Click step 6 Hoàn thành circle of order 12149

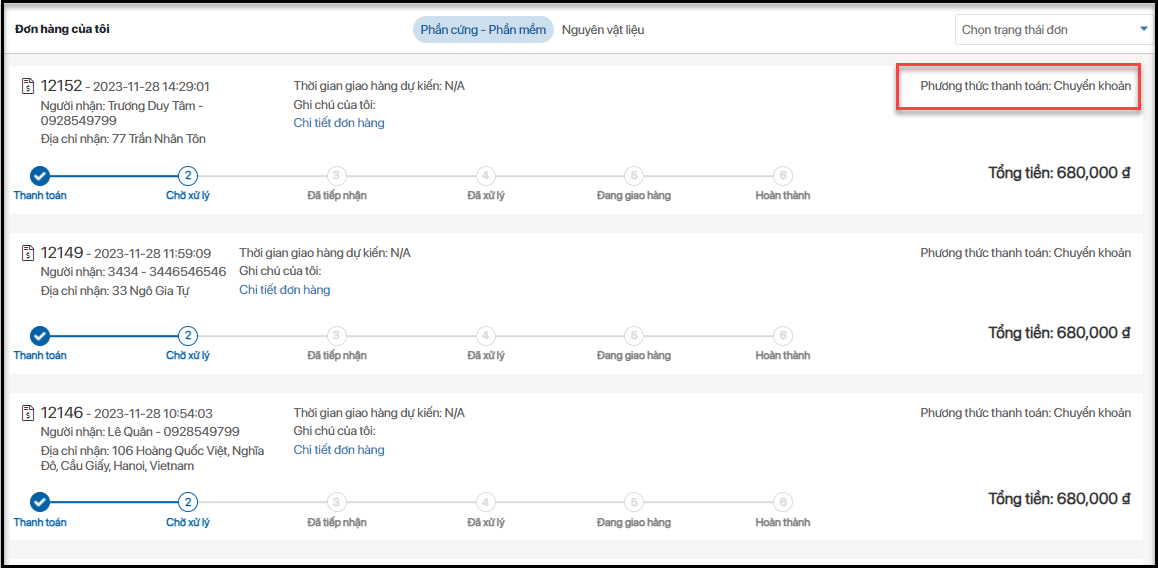pos(783,336)
